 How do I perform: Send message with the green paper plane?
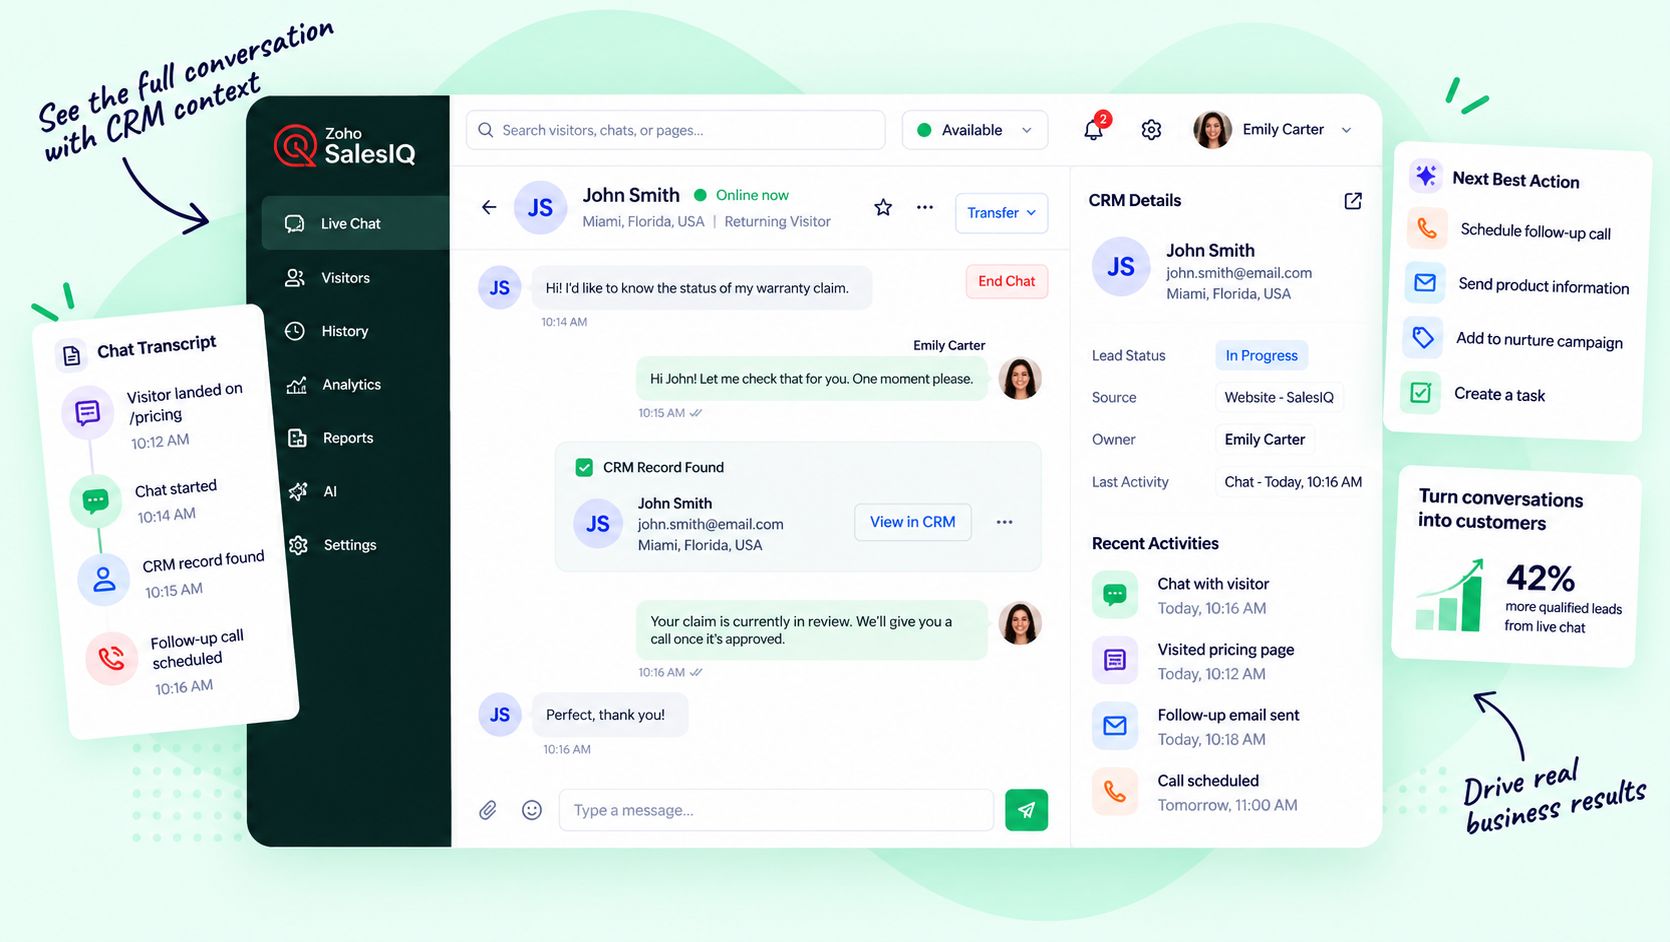[x=1026, y=810]
